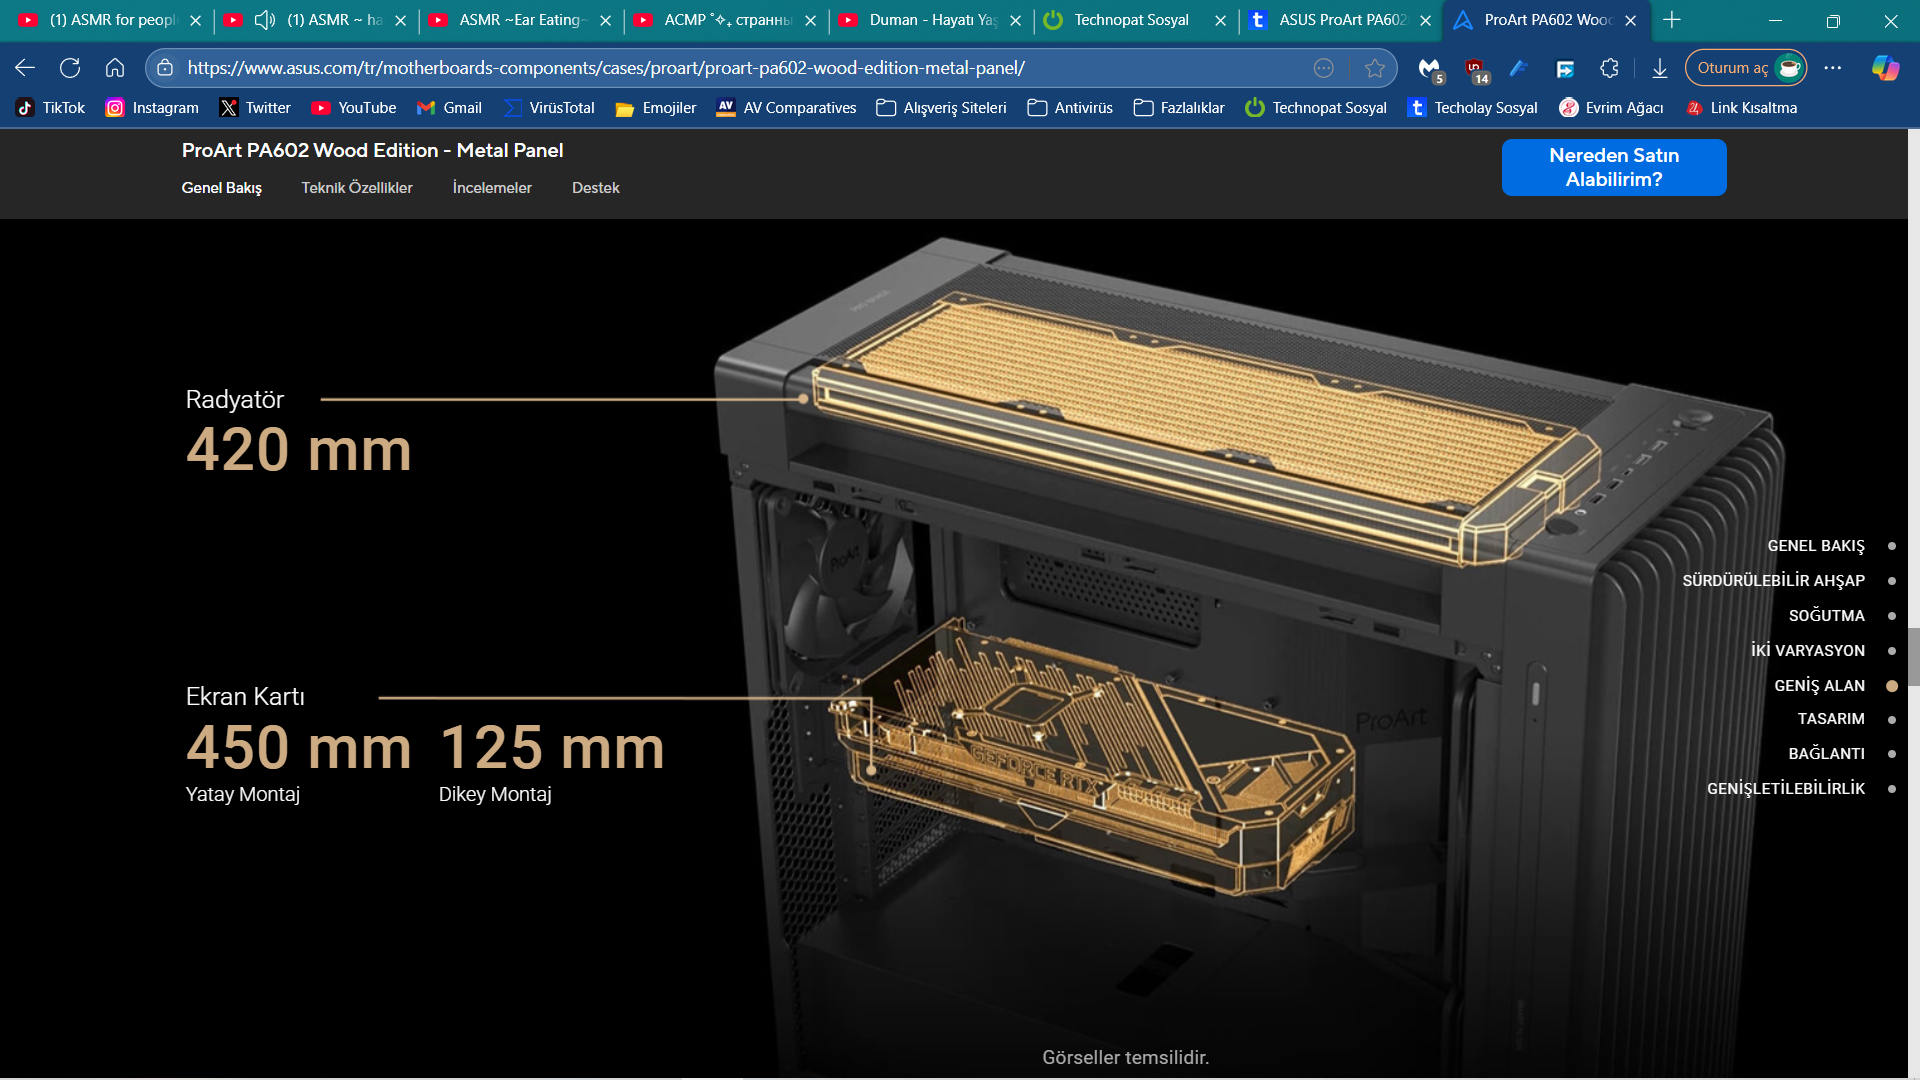Jump to SÜRDÜRÜLEBİLİR AHŞAP section dot
This screenshot has height=1080, width=1920.
1892,581
